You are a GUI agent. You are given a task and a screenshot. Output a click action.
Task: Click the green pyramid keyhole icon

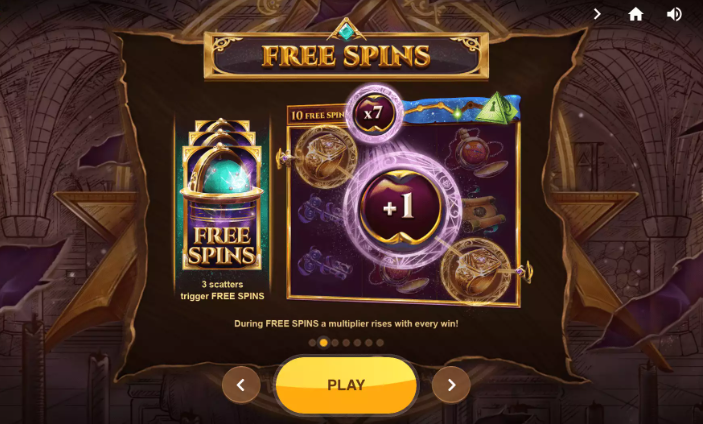[495, 108]
